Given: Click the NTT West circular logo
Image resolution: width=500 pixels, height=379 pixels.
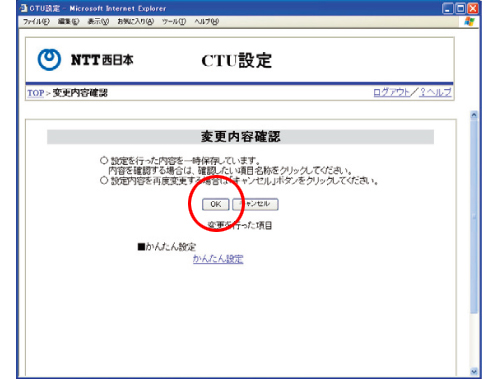Looking at the screenshot, I should [49, 60].
